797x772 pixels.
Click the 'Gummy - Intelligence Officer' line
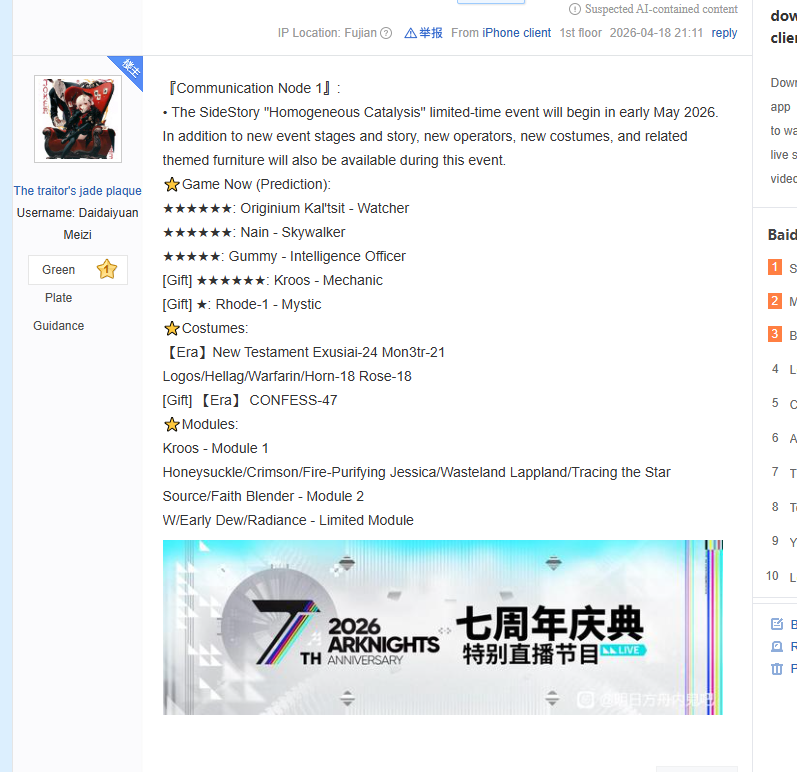point(284,256)
